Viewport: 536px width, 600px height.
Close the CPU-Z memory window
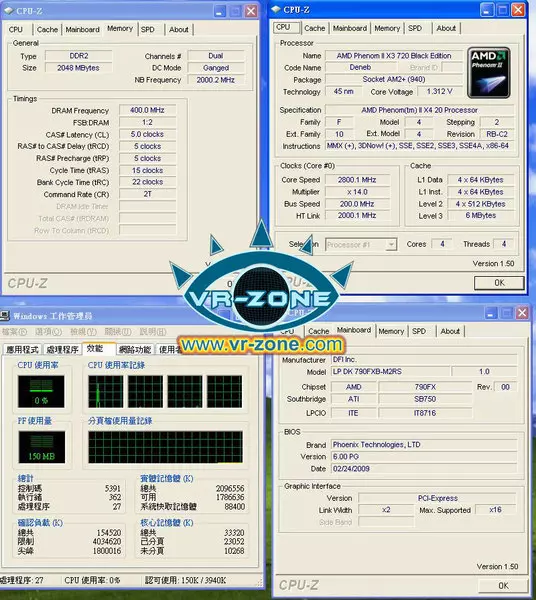pyautogui.click(x=251, y=11)
